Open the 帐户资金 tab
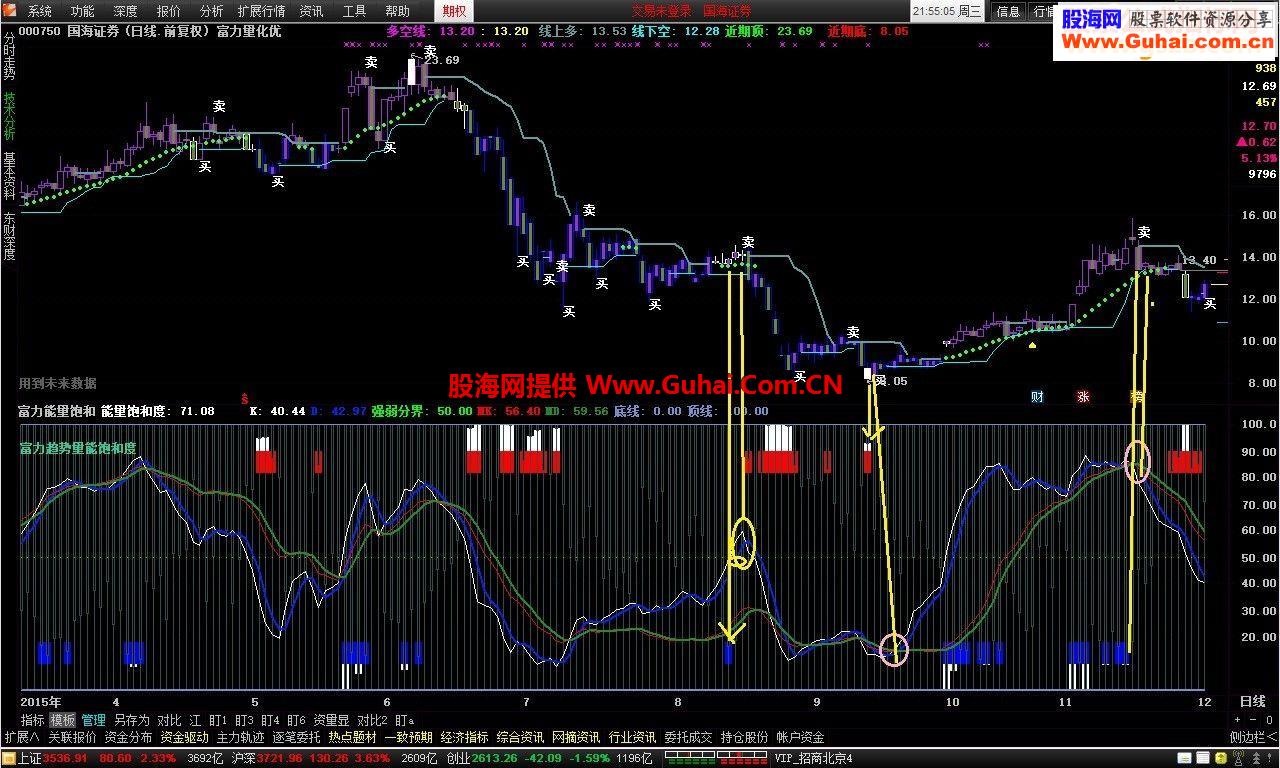 coord(800,738)
